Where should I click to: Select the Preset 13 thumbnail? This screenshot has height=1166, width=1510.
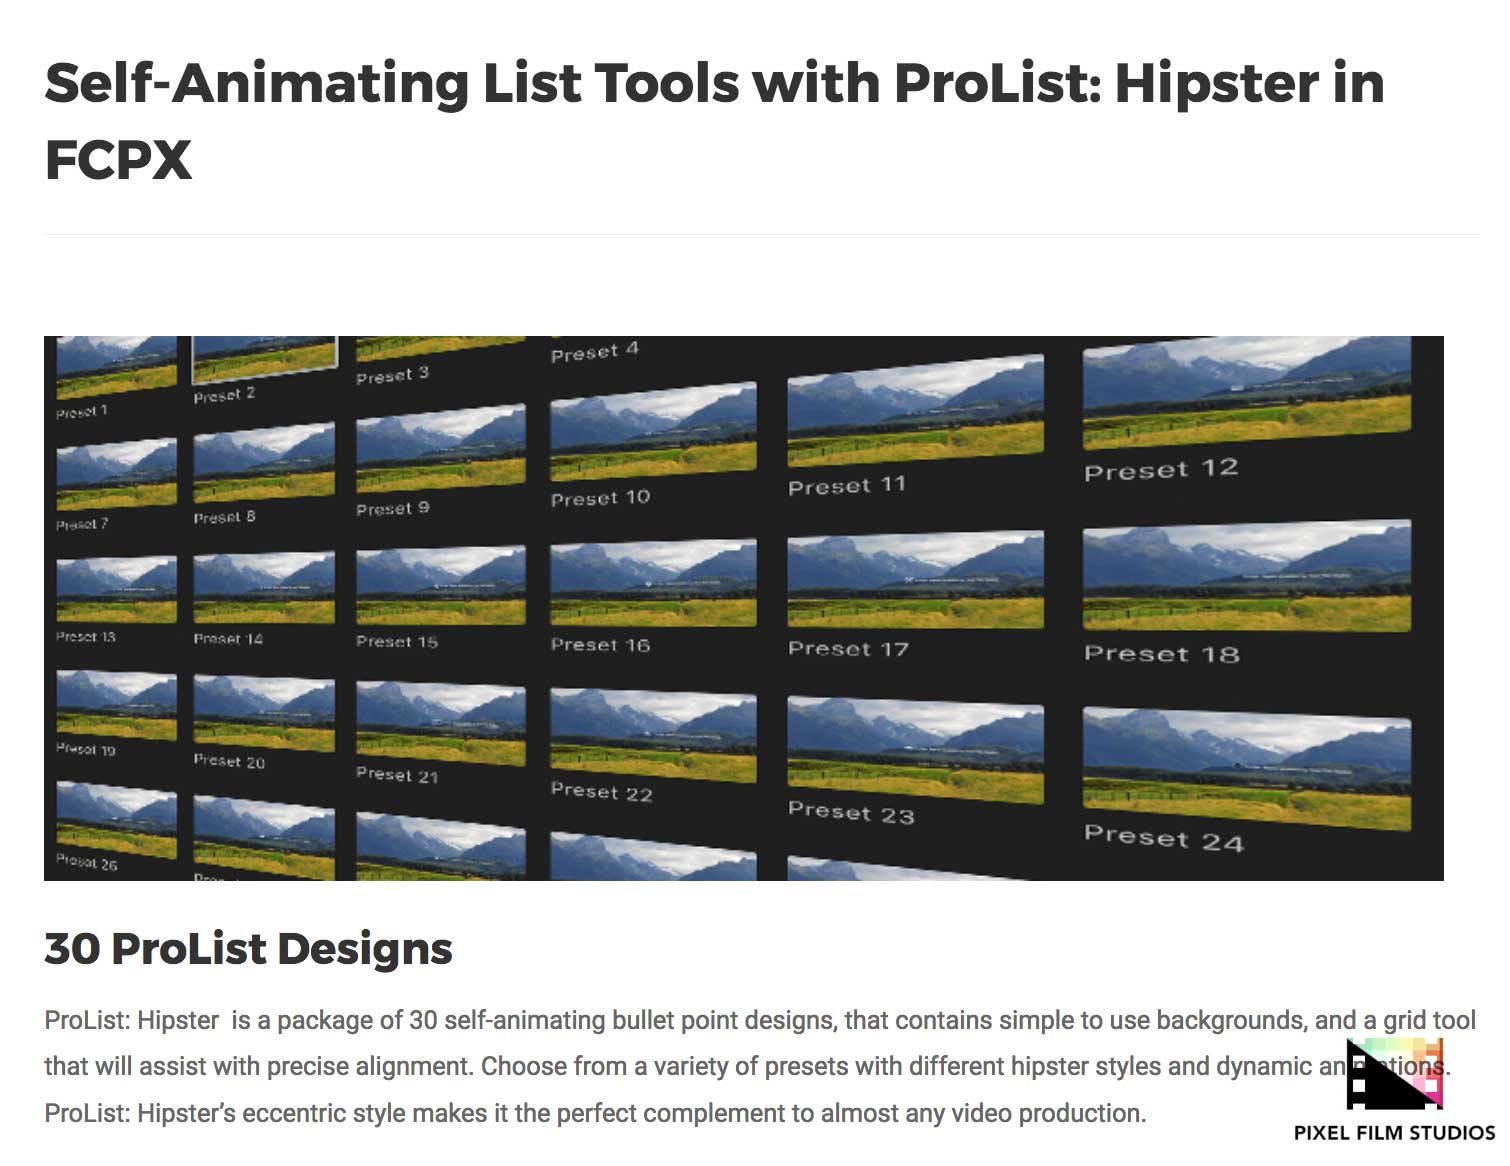coord(116,590)
